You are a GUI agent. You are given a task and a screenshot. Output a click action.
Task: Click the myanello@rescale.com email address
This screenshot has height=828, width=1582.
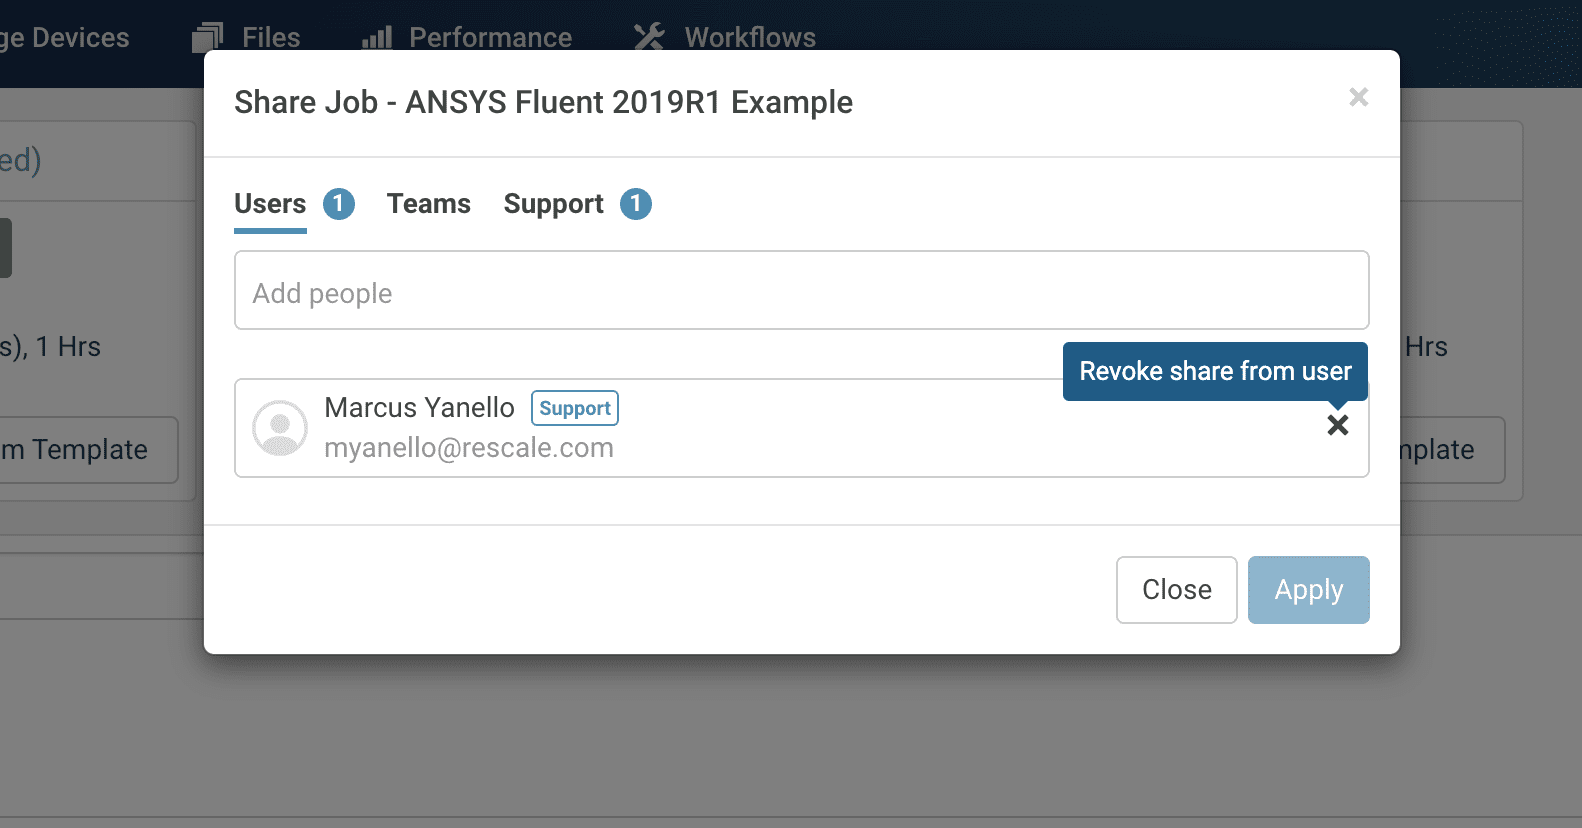pyautogui.click(x=468, y=448)
